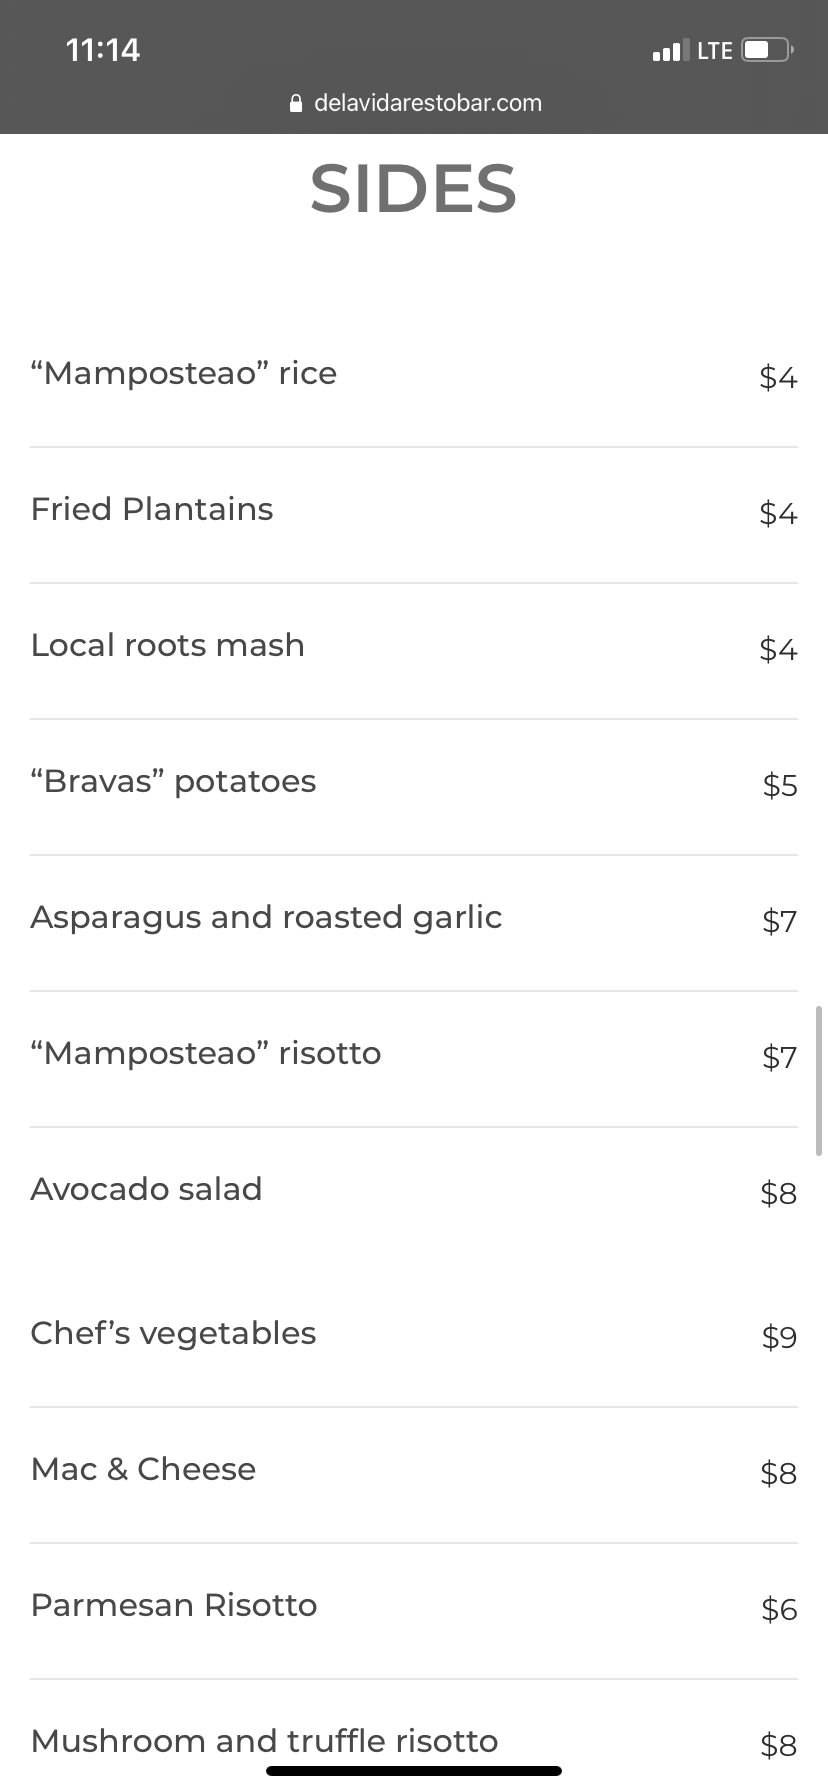828x1792 pixels.
Task: Tap the home indicator bar at bottom
Action: coord(413,1771)
